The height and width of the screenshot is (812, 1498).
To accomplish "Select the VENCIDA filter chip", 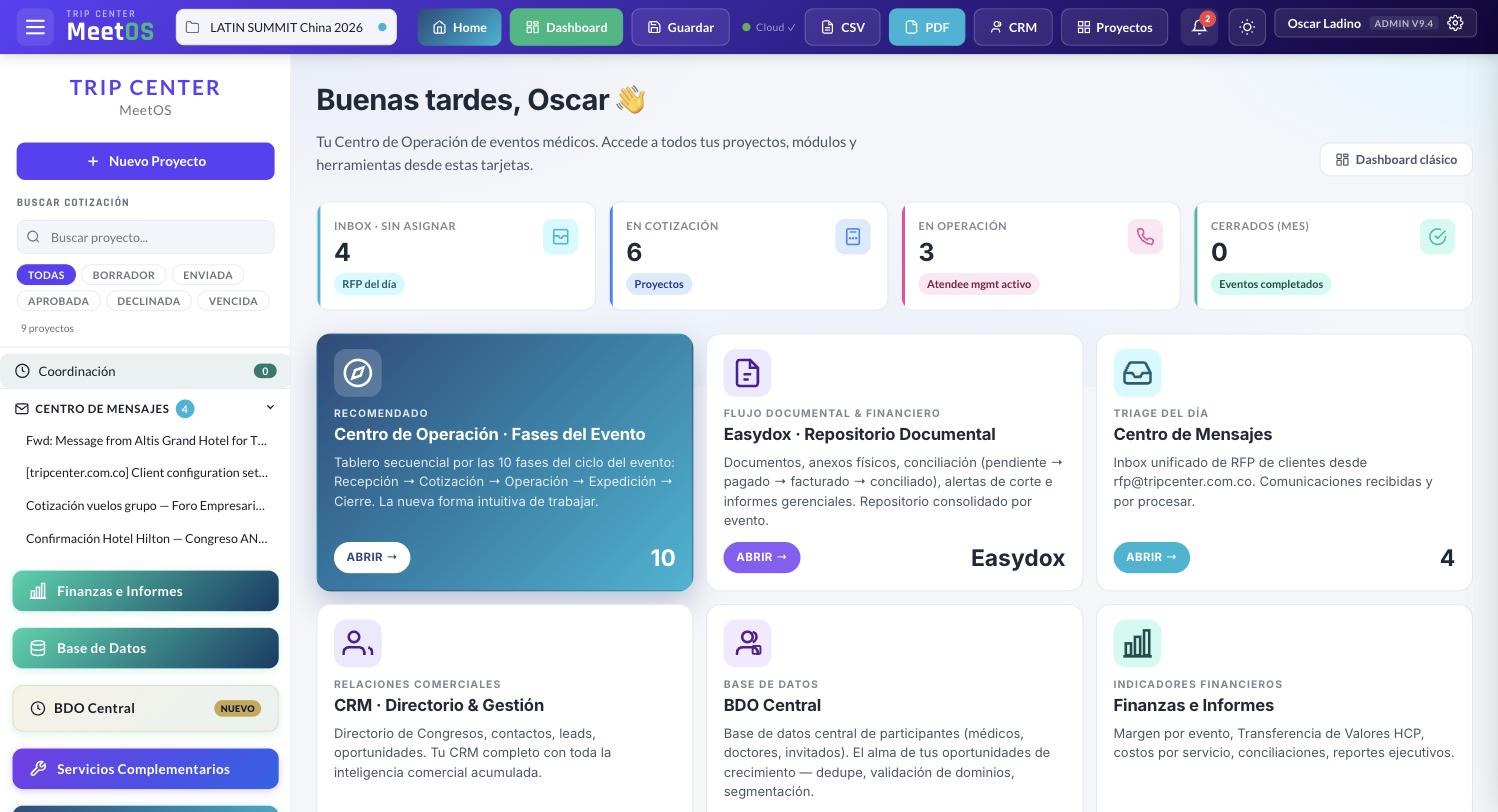I will point(233,301).
